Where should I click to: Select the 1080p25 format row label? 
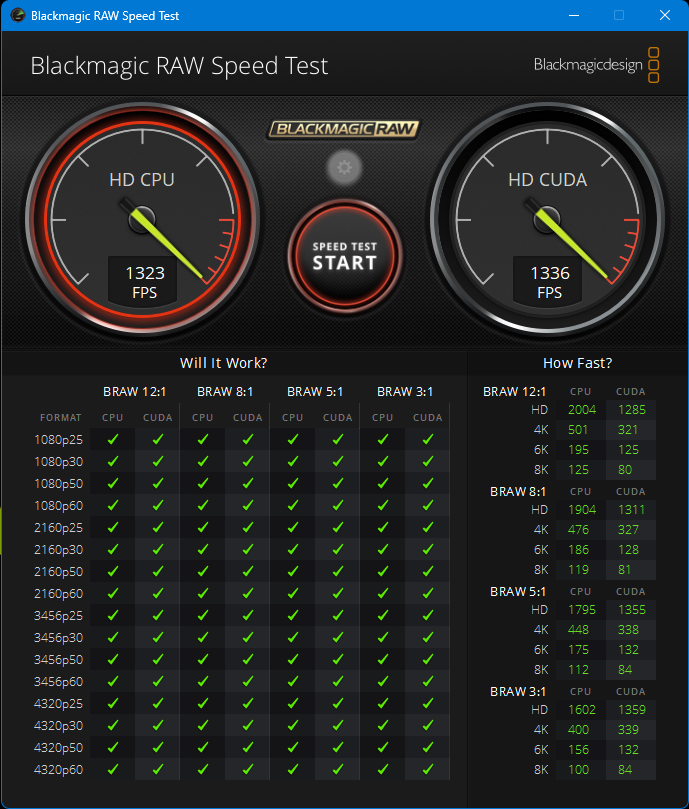(58, 440)
